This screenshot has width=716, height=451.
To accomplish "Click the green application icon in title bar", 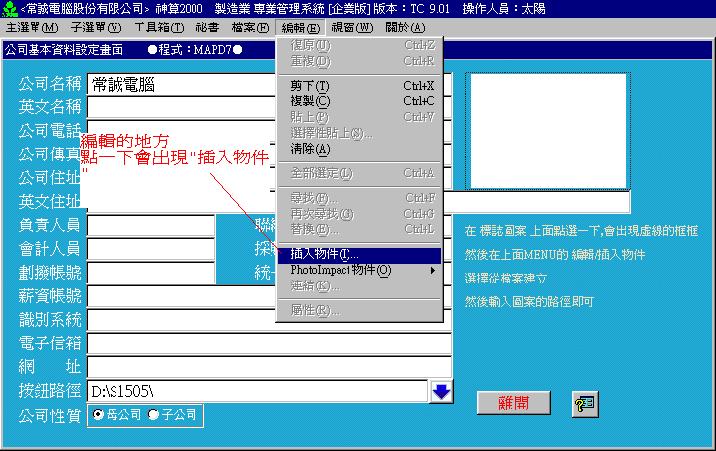I will [x=10, y=8].
